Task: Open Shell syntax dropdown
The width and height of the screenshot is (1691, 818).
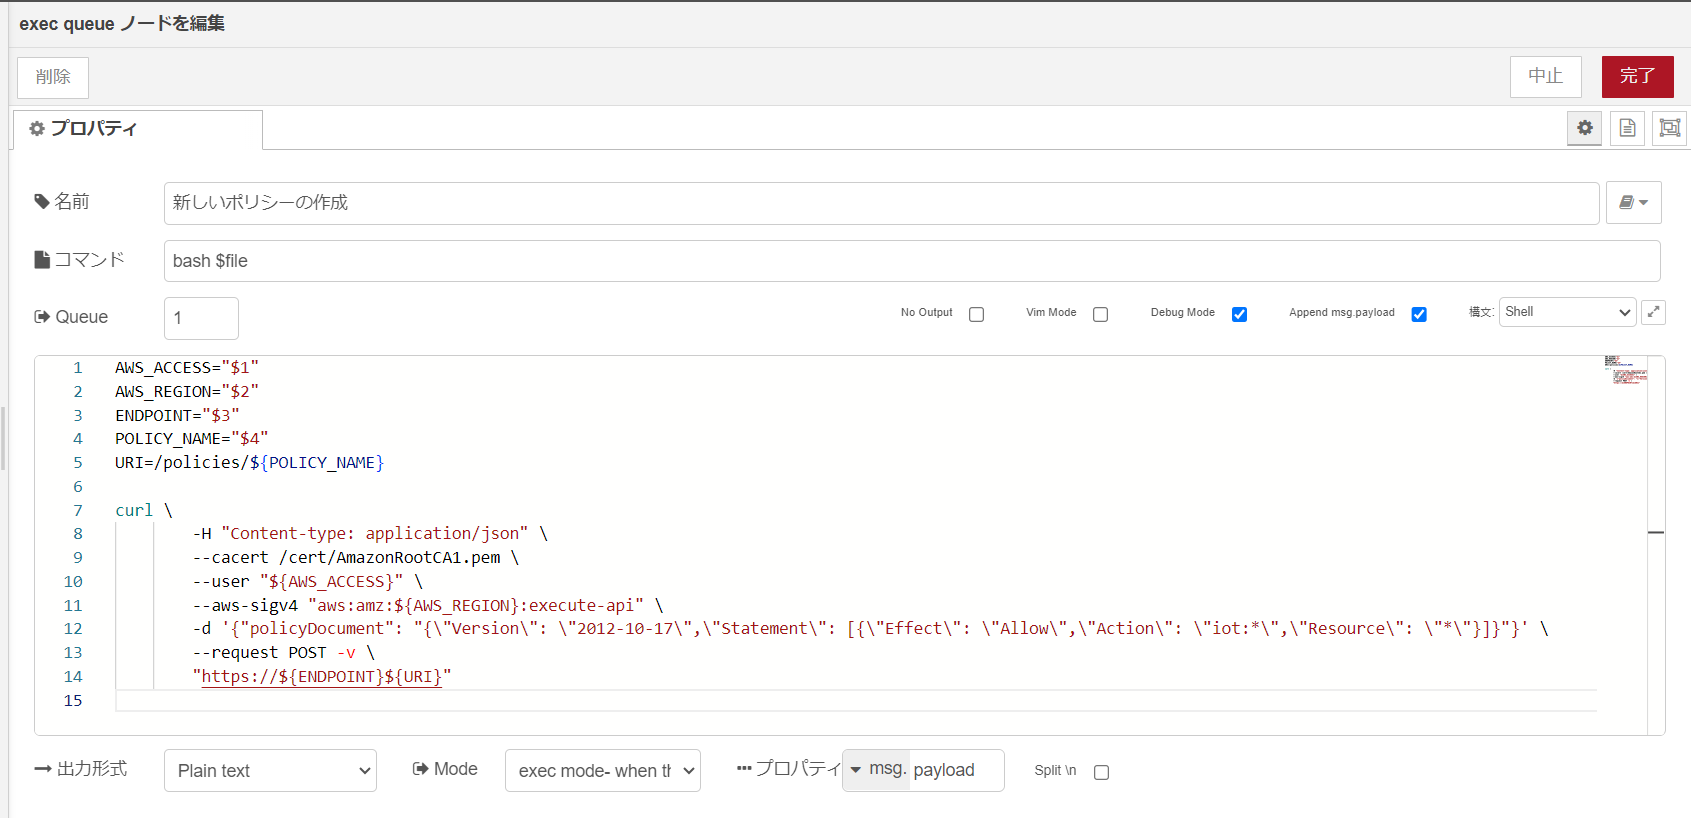Action: [1567, 312]
